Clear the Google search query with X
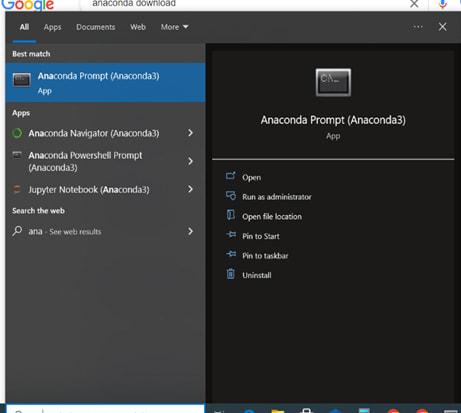The image size is (461, 413). [414, 4]
